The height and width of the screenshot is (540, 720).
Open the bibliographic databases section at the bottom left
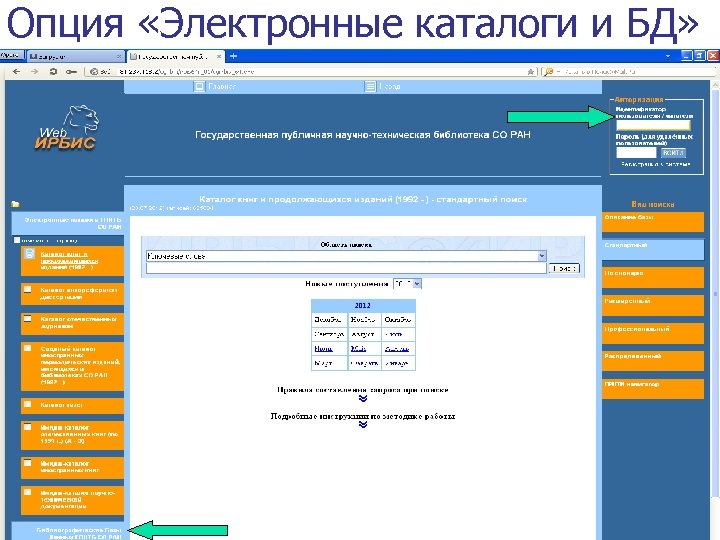click(68, 533)
